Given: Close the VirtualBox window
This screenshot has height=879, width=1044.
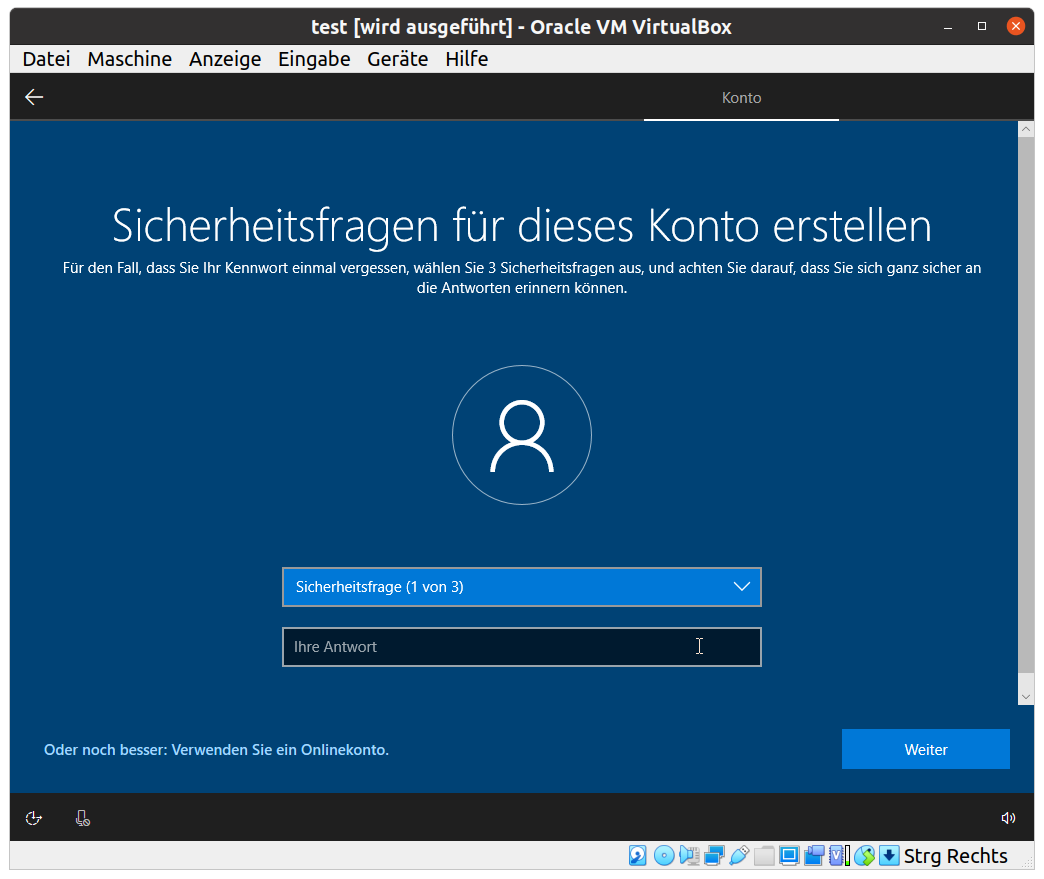Looking at the screenshot, I should click(1015, 27).
